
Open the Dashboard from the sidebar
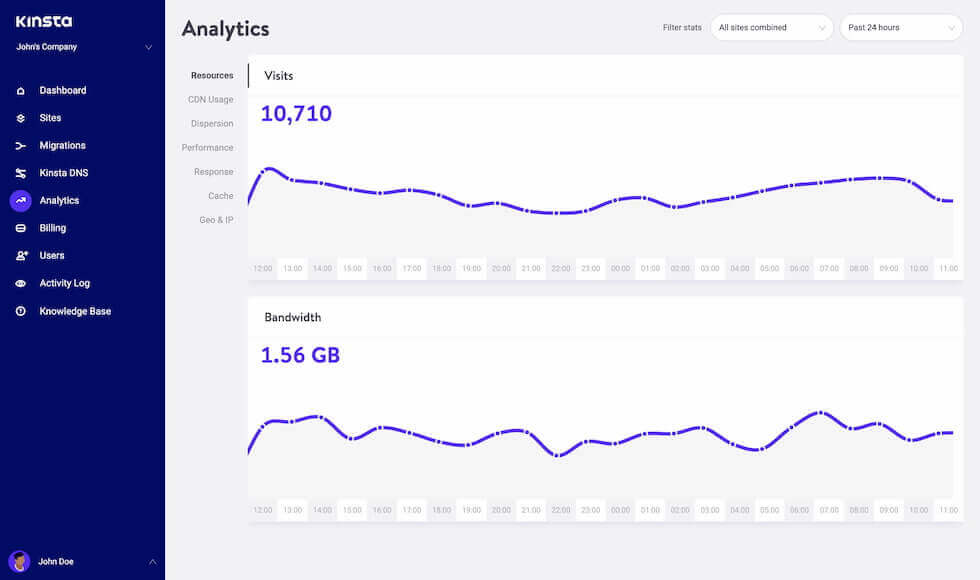coord(60,90)
